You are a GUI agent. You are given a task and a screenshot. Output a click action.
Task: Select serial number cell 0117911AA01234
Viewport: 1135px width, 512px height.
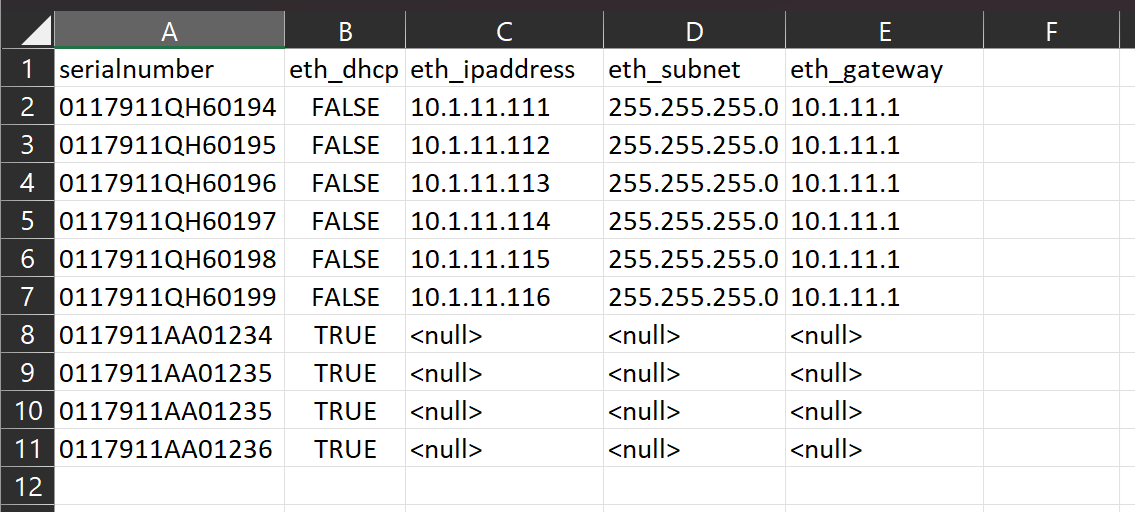click(x=169, y=335)
